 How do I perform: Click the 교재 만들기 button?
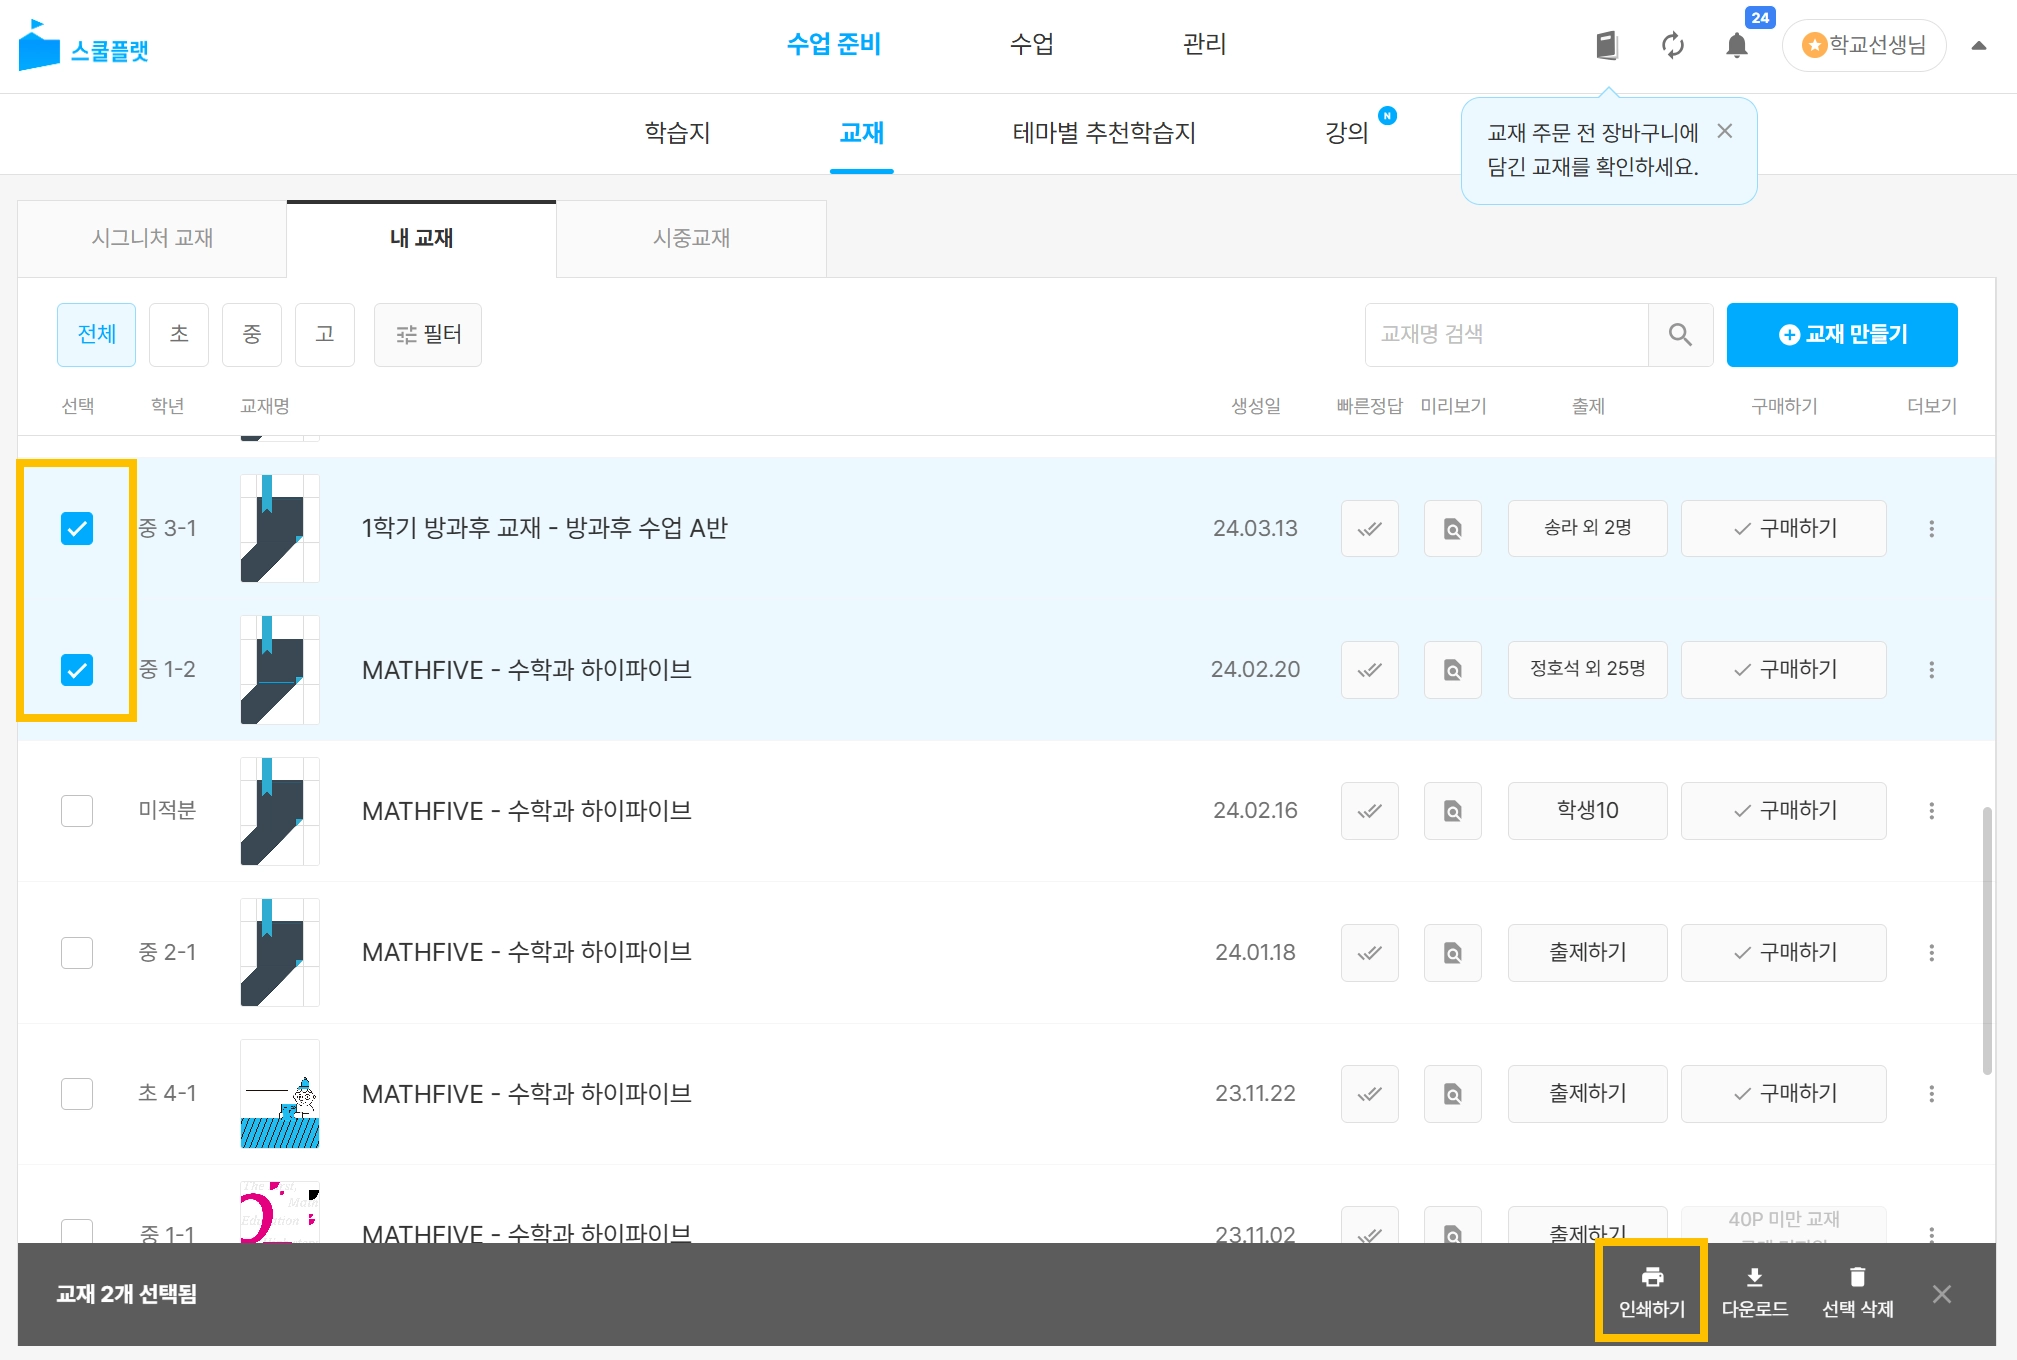click(1841, 335)
